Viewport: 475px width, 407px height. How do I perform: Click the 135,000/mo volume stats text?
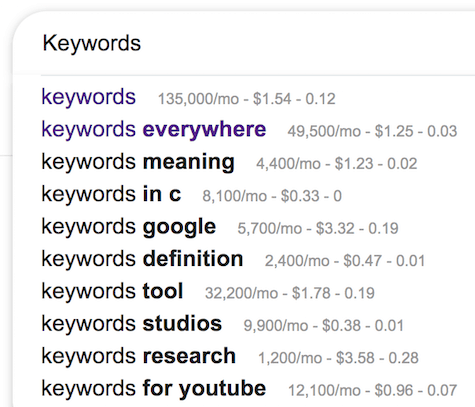point(247,99)
